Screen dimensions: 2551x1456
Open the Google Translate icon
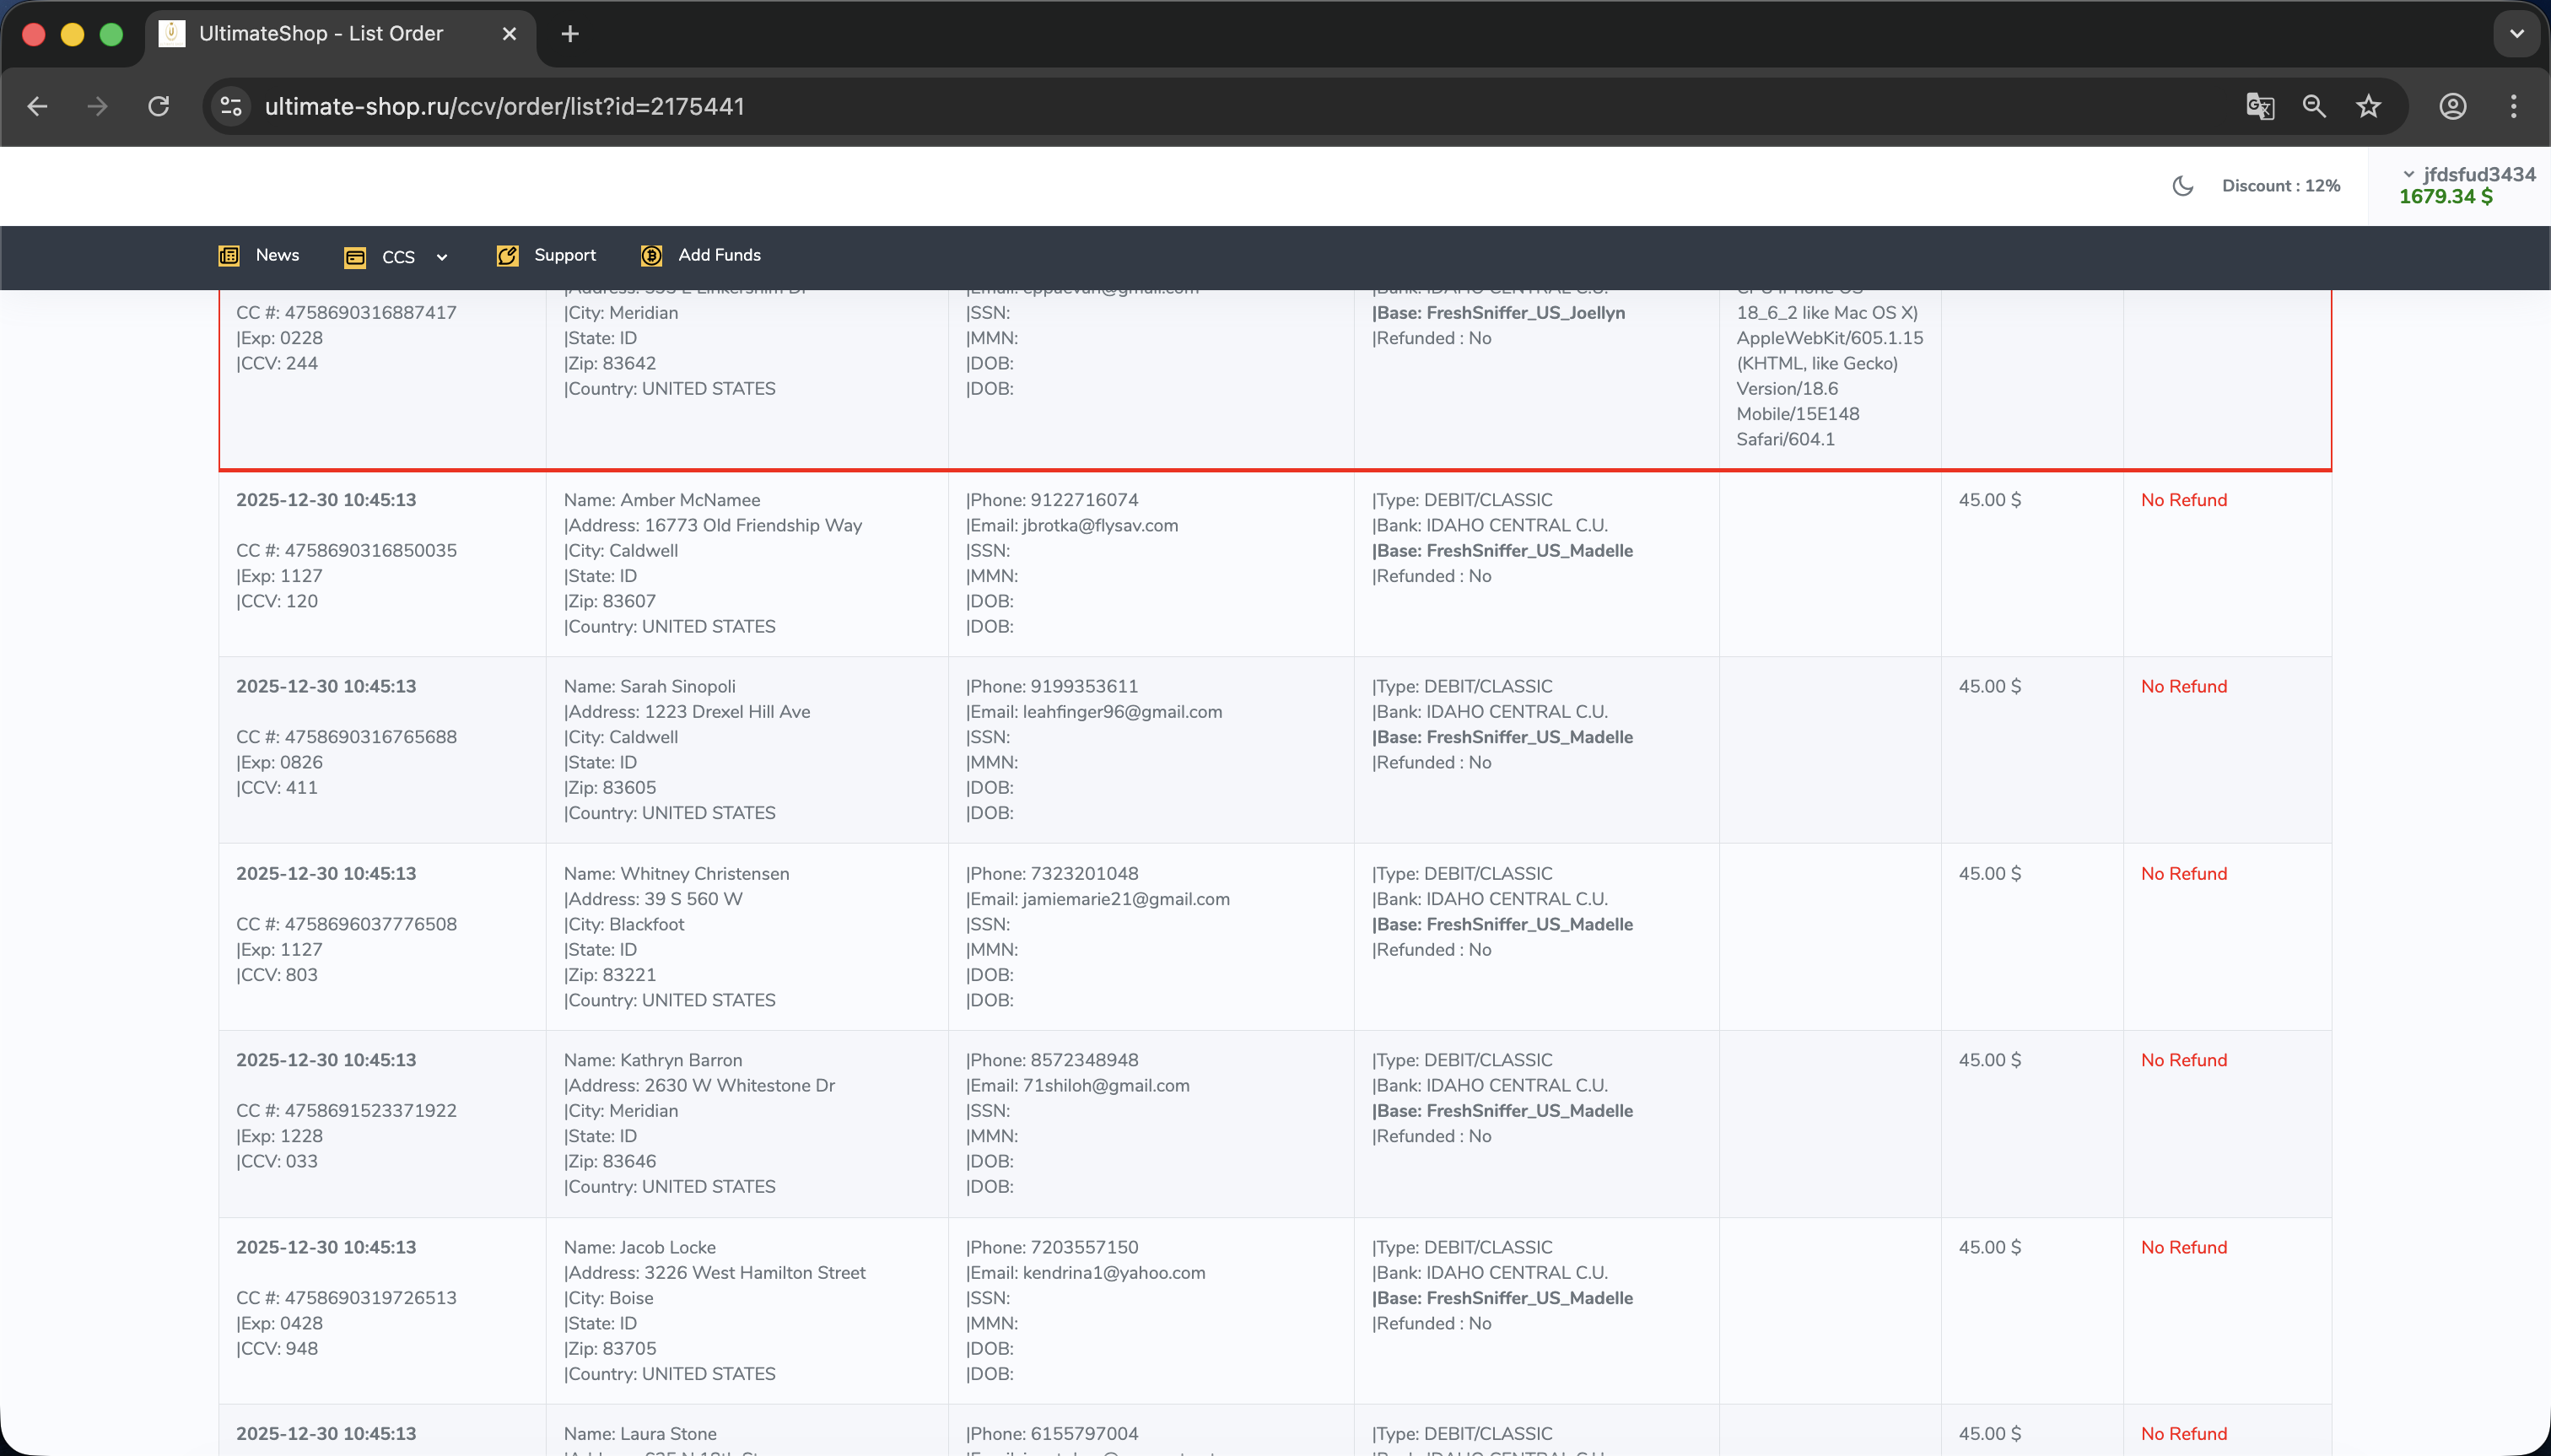tap(2259, 106)
